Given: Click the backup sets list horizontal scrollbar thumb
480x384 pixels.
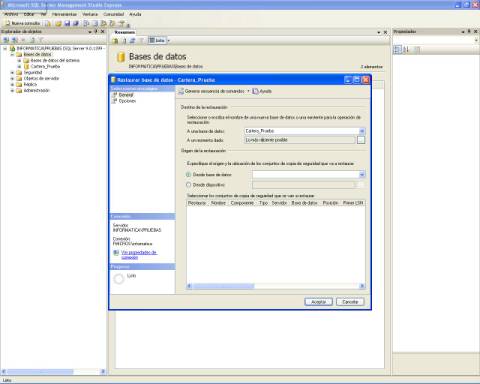Looking at the screenshot, I should (223, 286).
